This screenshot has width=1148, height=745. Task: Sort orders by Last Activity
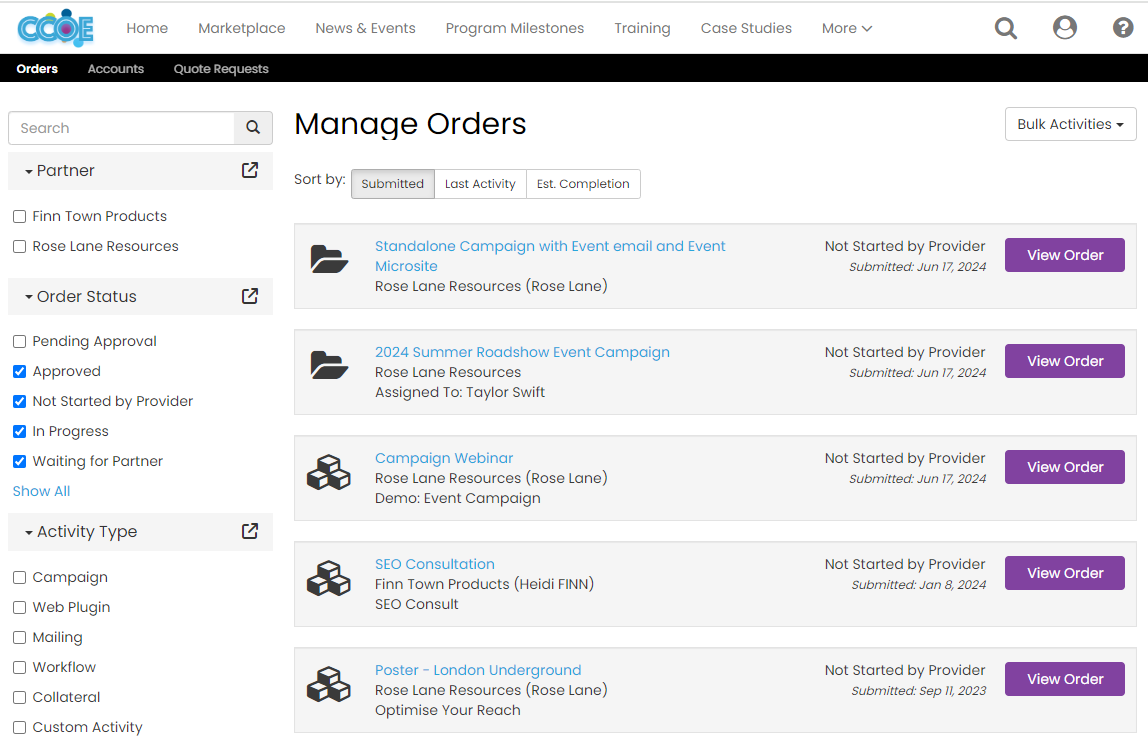480,184
